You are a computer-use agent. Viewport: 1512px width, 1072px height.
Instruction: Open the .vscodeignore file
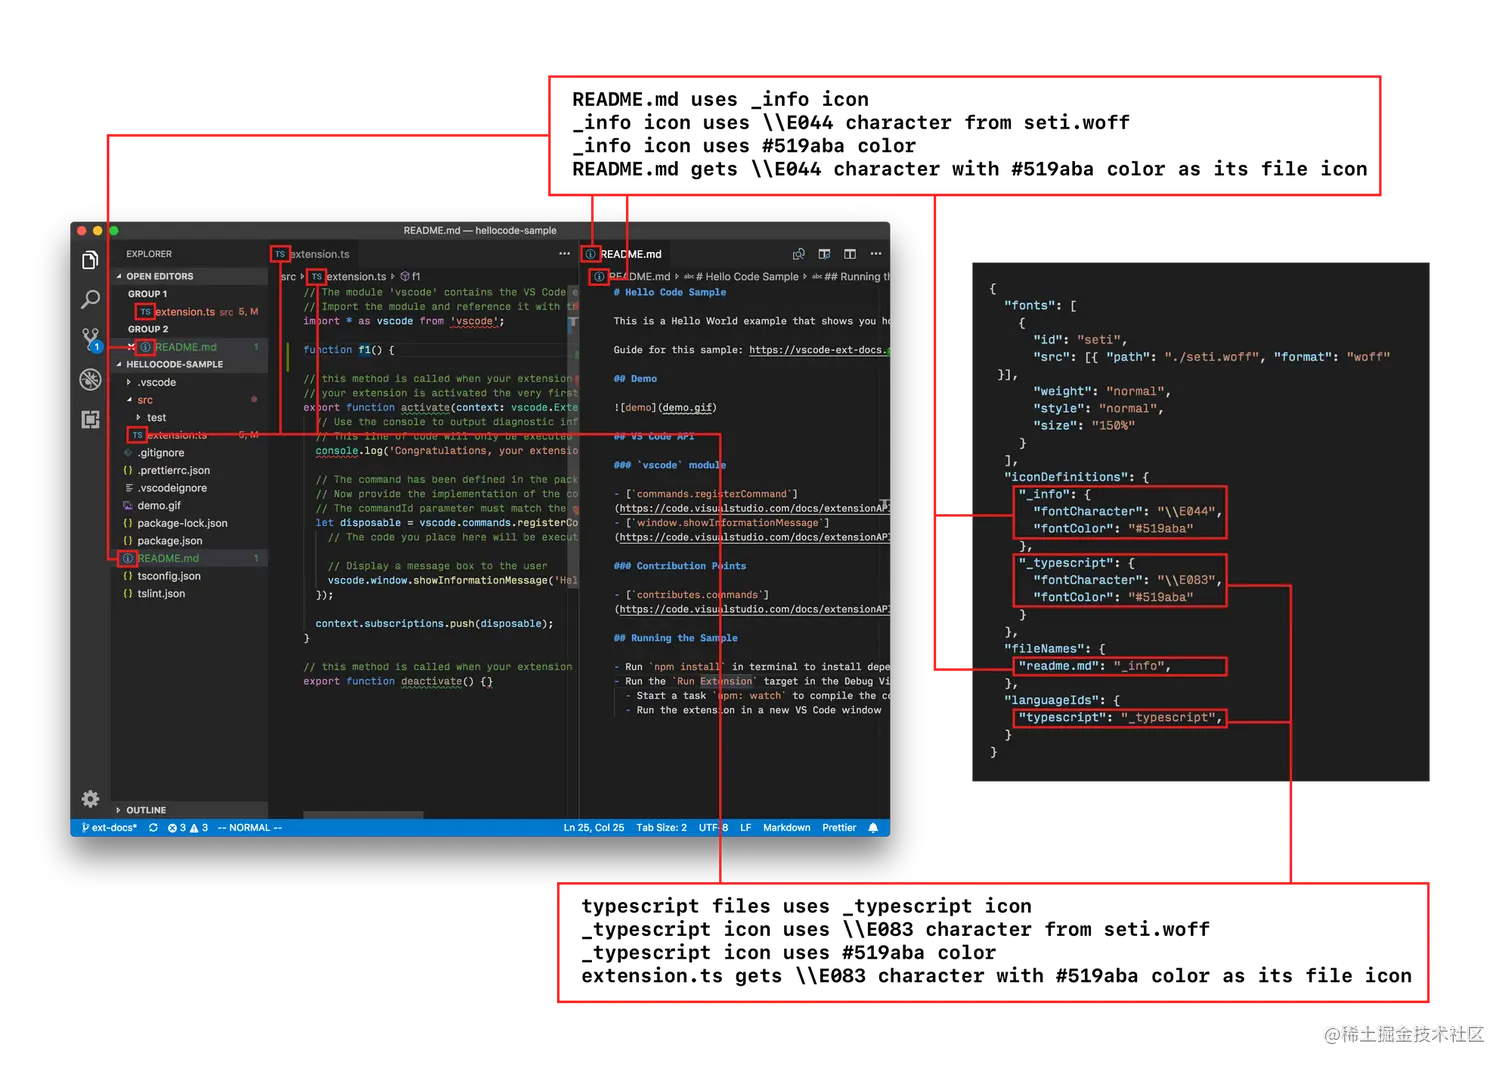click(x=190, y=488)
